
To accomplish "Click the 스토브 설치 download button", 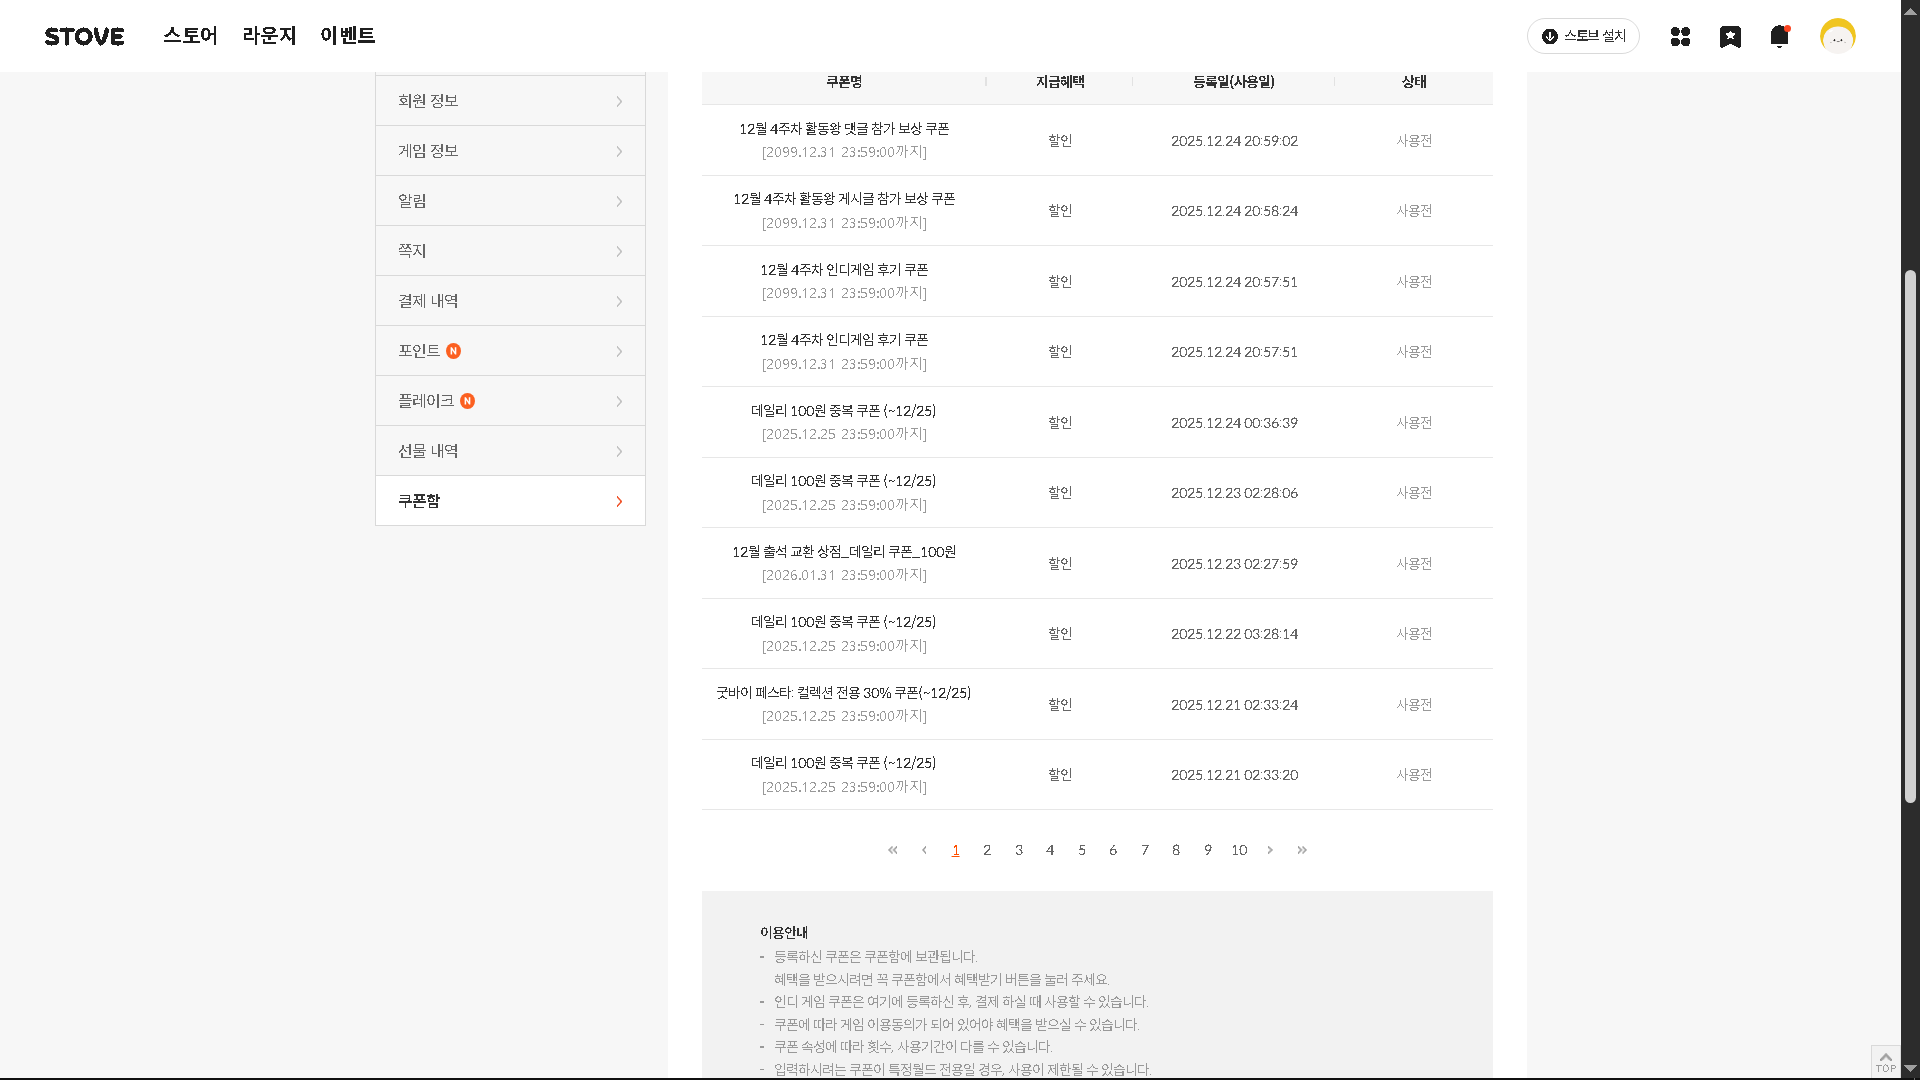I will pyautogui.click(x=1583, y=36).
